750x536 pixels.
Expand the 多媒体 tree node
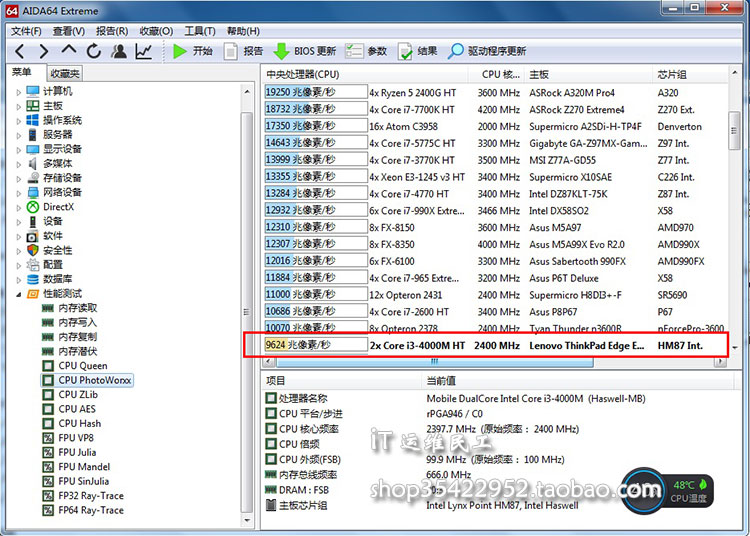19,164
